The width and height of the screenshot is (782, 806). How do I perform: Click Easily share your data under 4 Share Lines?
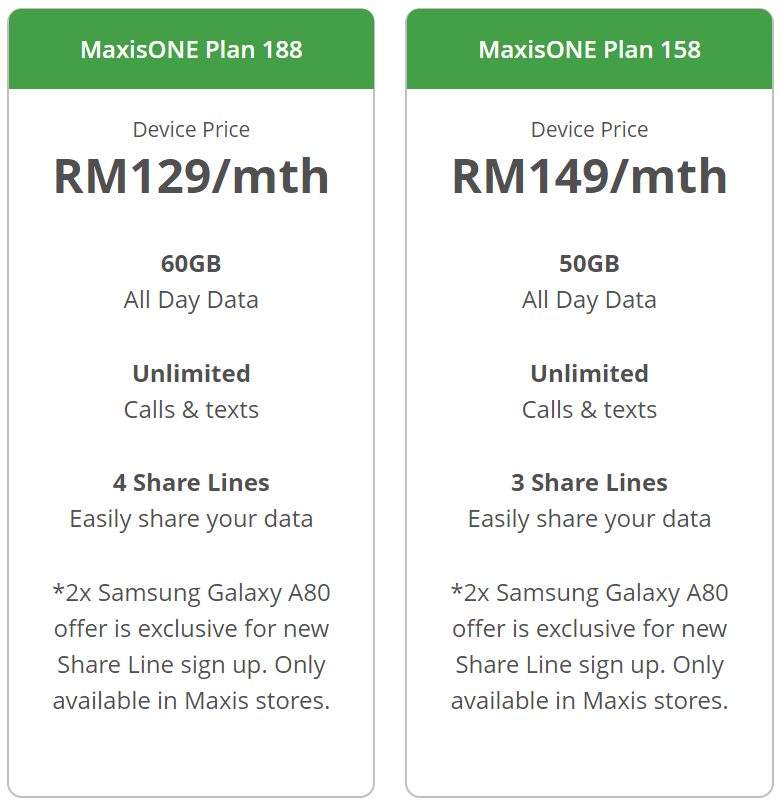(191, 519)
